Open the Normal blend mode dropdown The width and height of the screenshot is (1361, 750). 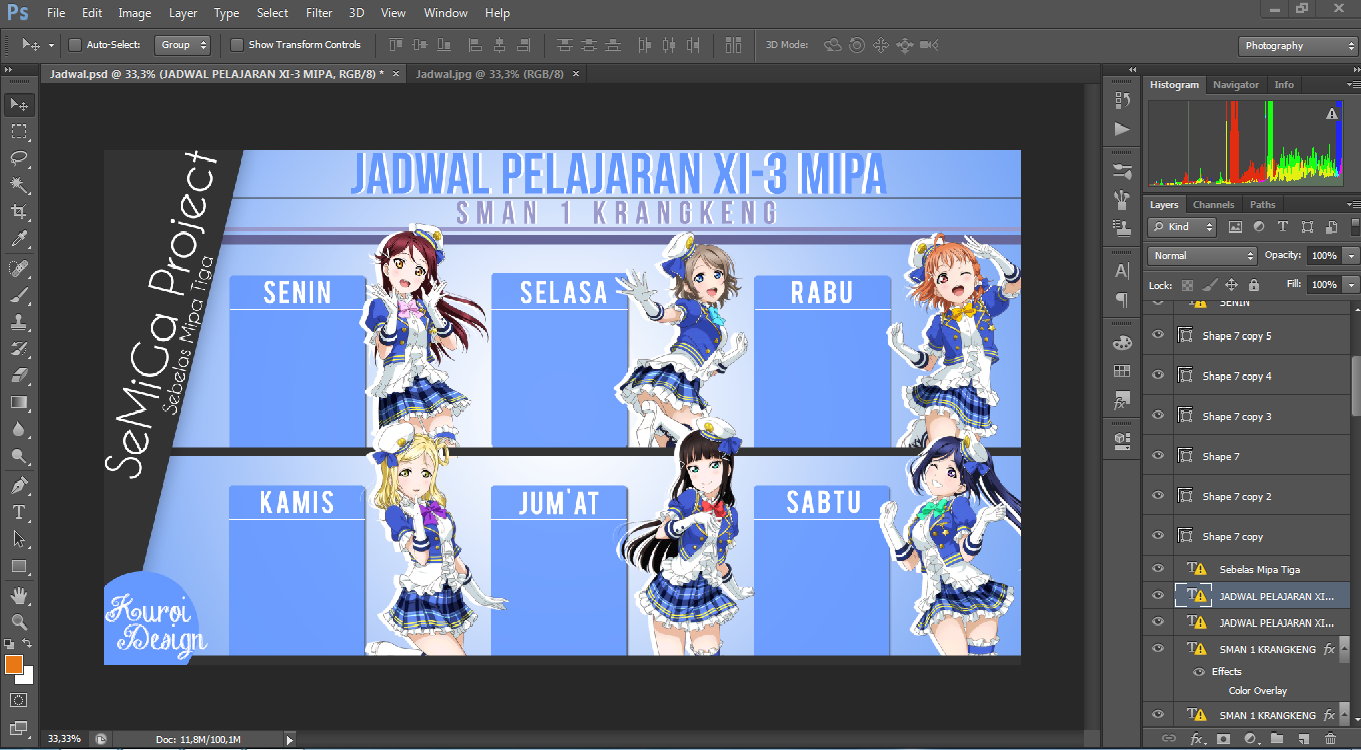point(1202,256)
